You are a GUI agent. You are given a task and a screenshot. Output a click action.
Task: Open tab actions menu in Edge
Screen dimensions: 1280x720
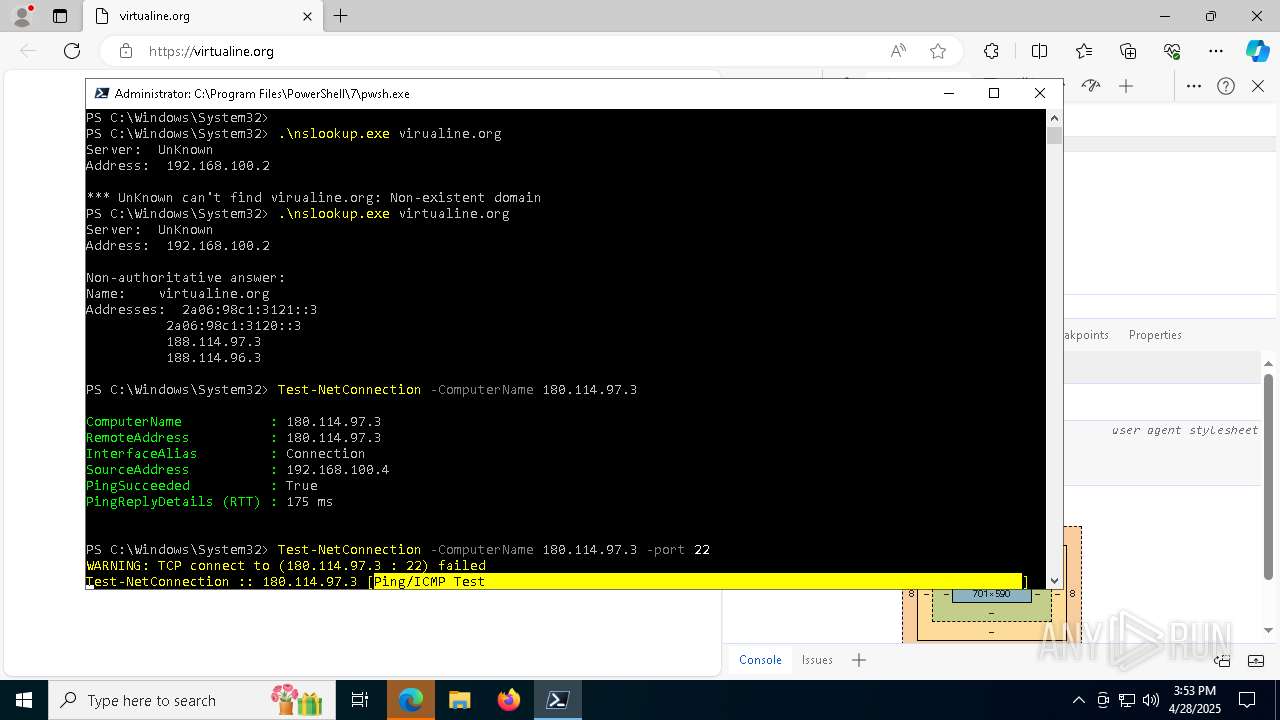pyautogui.click(x=60, y=16)
